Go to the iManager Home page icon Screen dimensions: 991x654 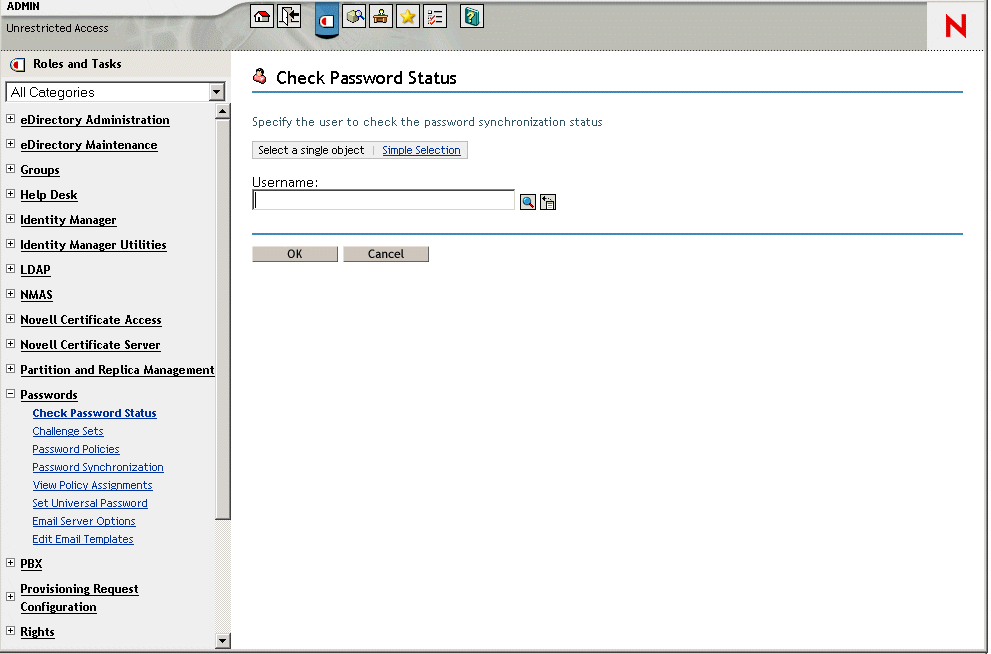(x=262, y=16)
